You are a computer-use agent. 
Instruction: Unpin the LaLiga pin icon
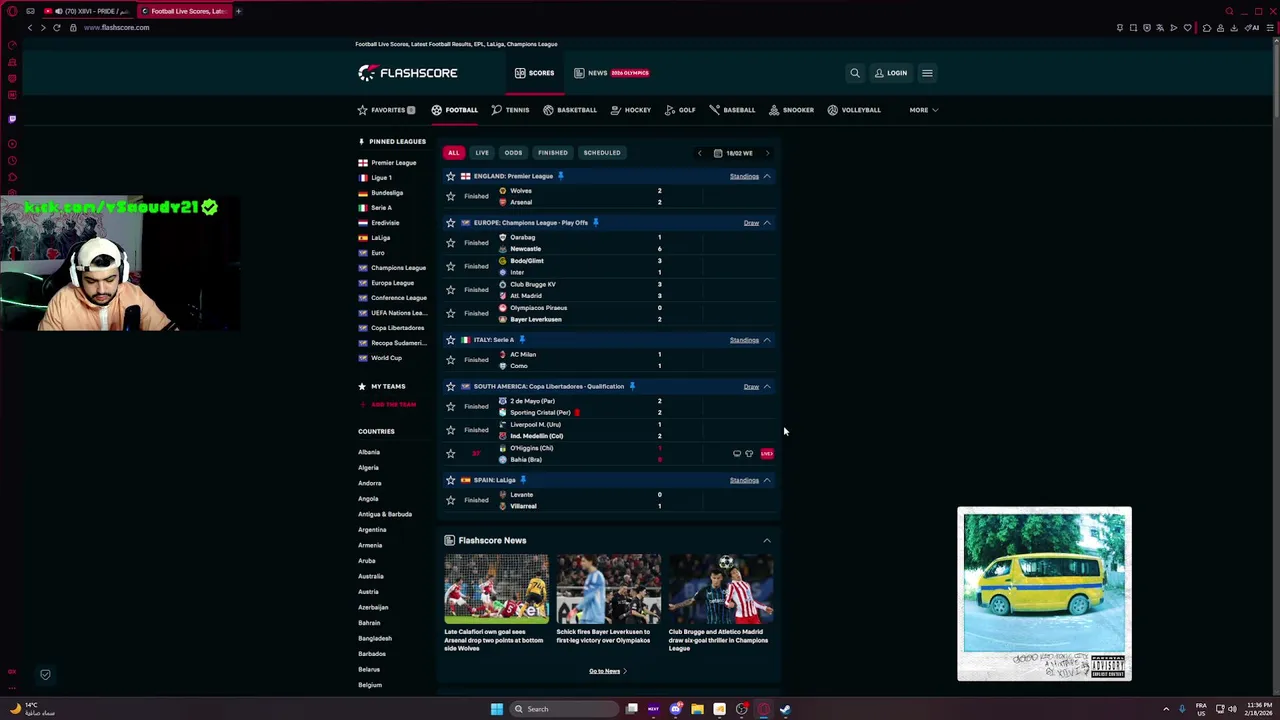point(523,480)
